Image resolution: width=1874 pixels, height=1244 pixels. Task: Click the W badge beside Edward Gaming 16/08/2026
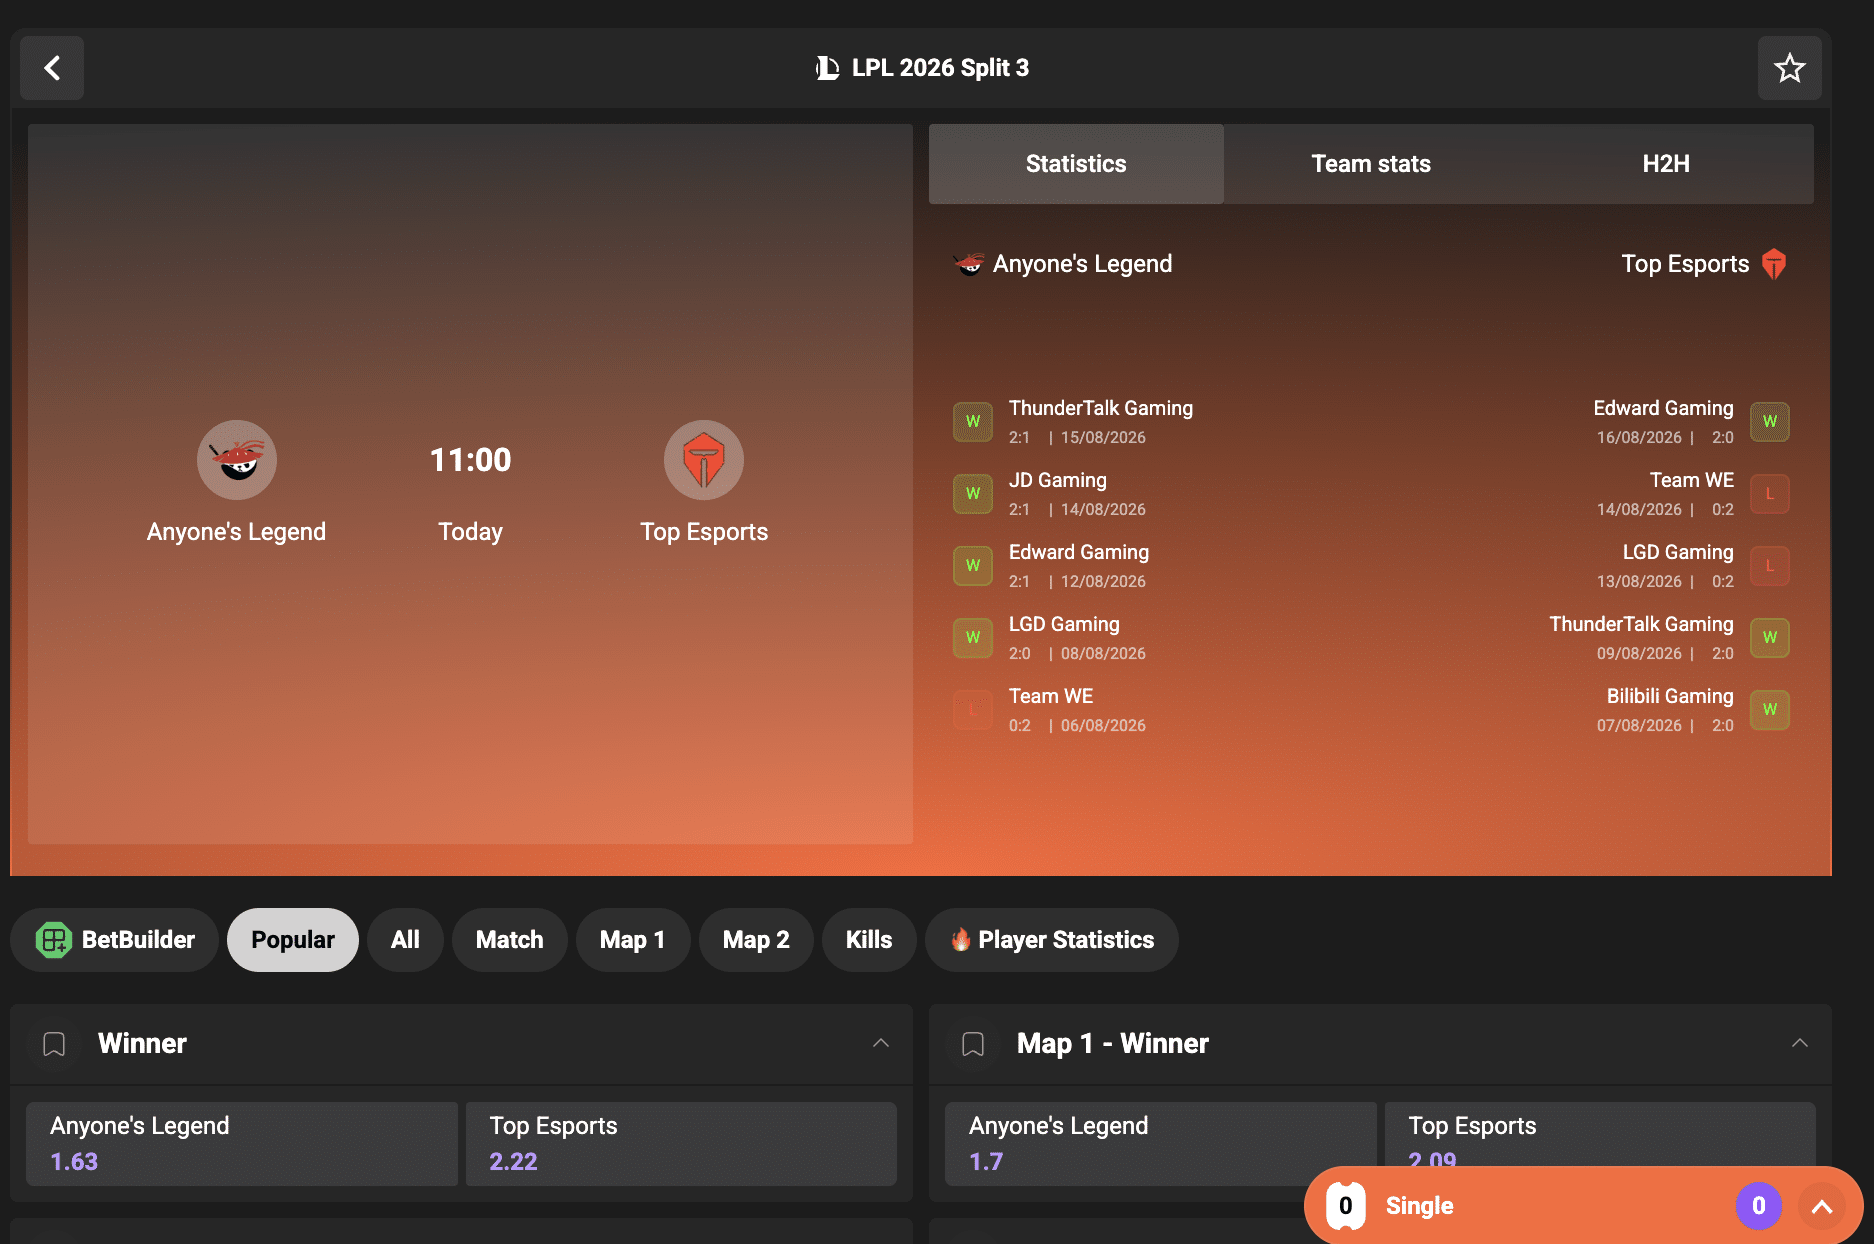coord(1770,422)
